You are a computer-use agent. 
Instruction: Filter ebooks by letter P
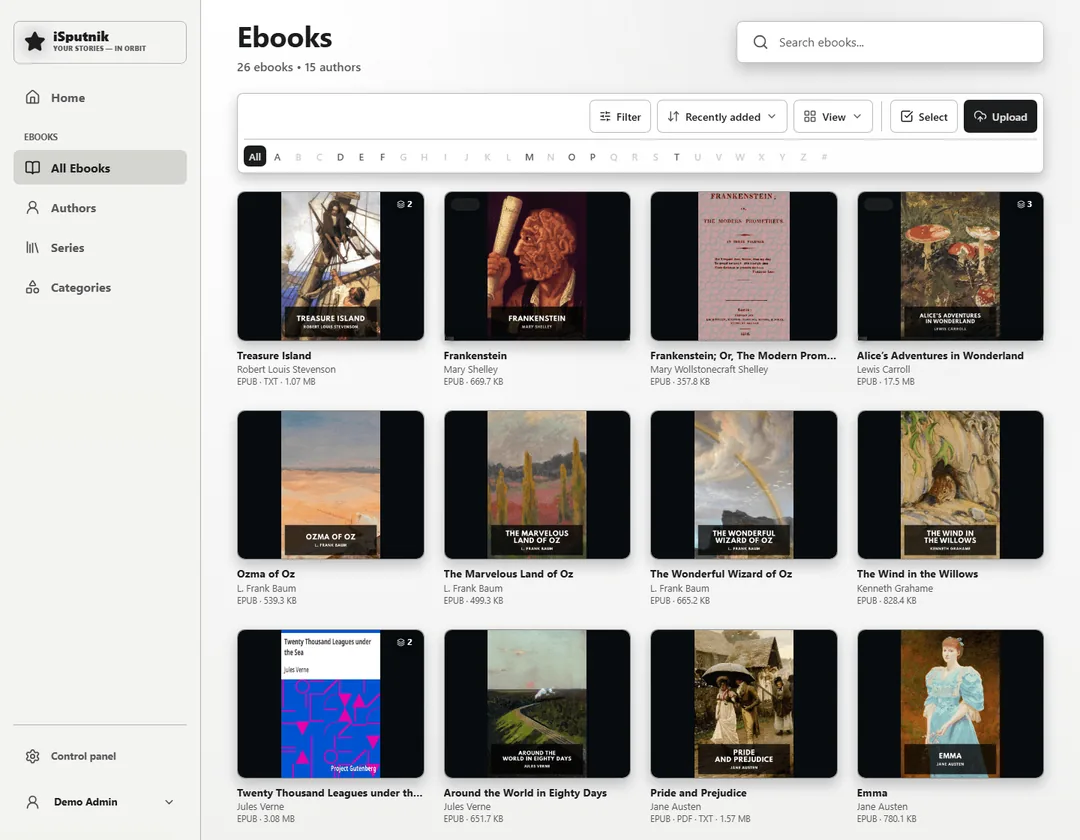[x=592, y=157]
